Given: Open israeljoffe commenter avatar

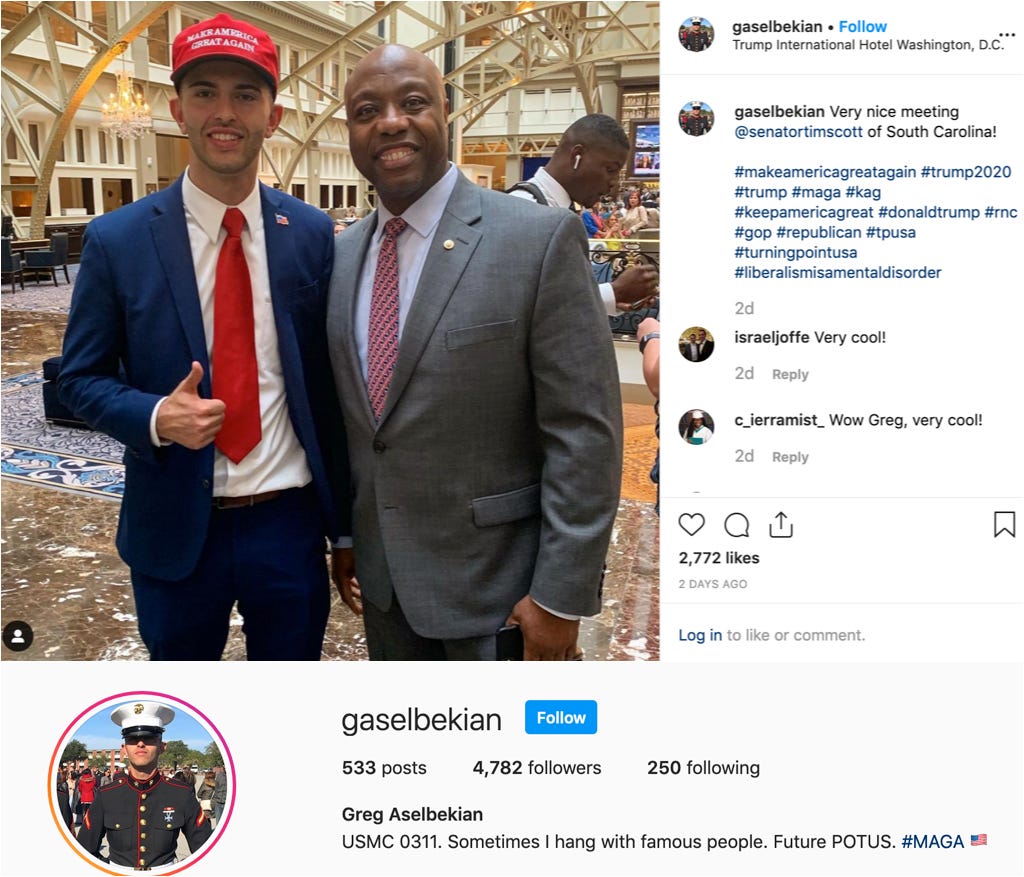Looking at the screenshot, I should click(x=696, y=344).
